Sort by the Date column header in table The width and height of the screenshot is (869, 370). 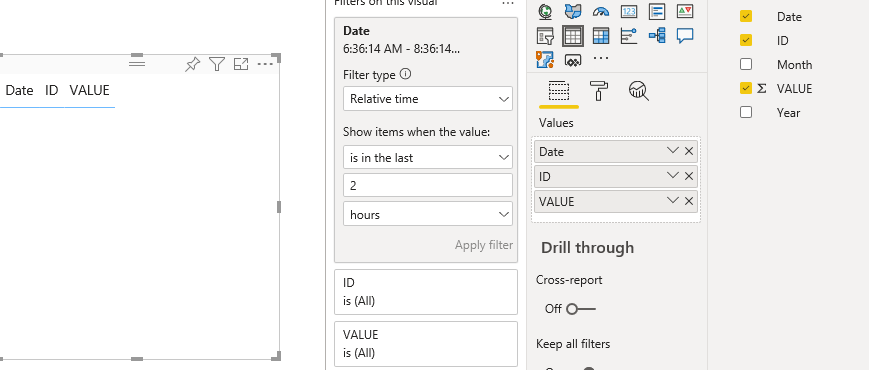tap(19, 90)
